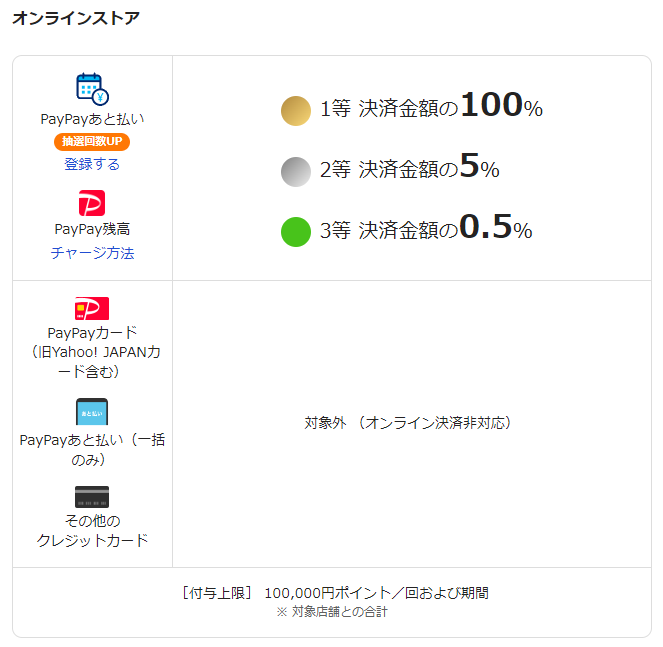
Task: Click the PayPayあと払い(一括のみ) label
Action: coord(92,450)
